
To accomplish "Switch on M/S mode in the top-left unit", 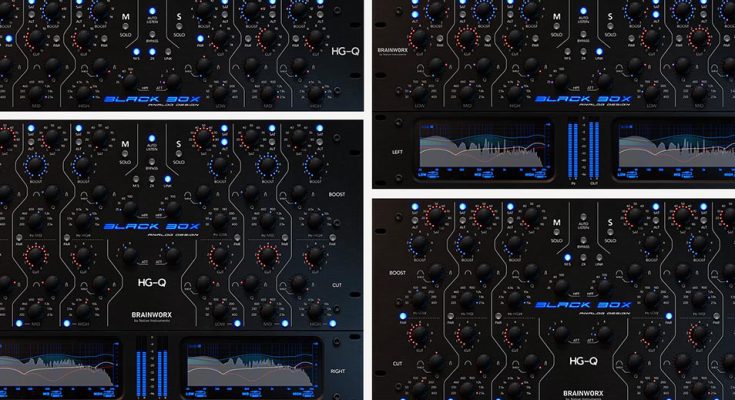I will 137,51.
